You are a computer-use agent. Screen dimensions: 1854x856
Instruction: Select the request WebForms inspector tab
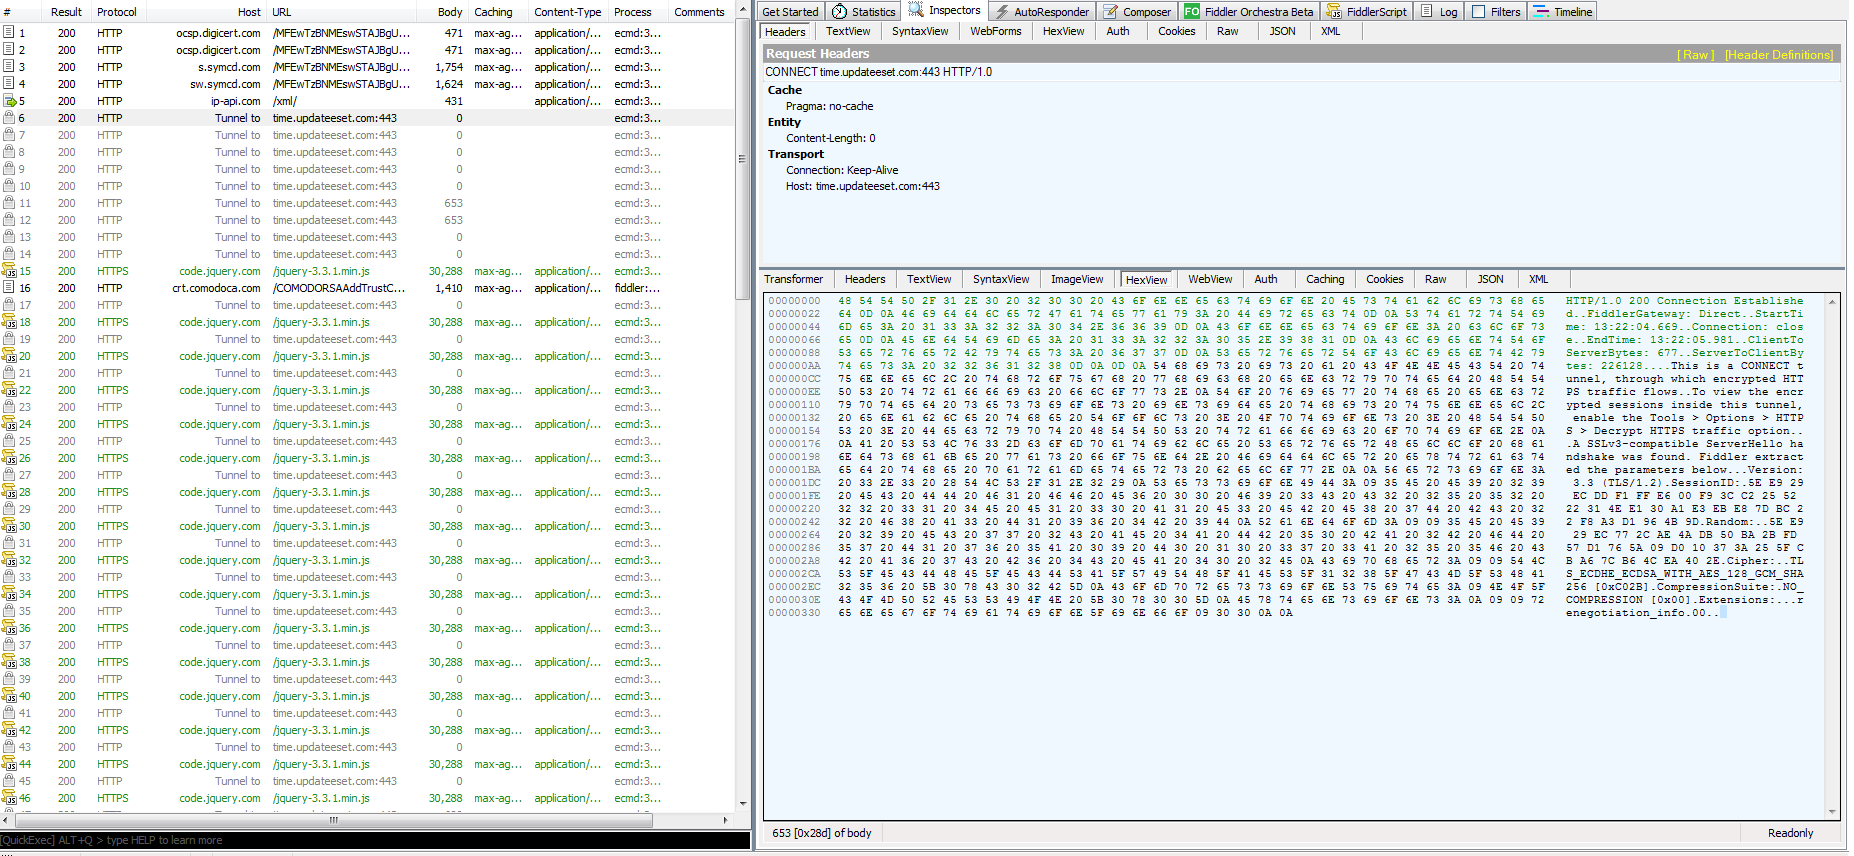pos(995,31)
